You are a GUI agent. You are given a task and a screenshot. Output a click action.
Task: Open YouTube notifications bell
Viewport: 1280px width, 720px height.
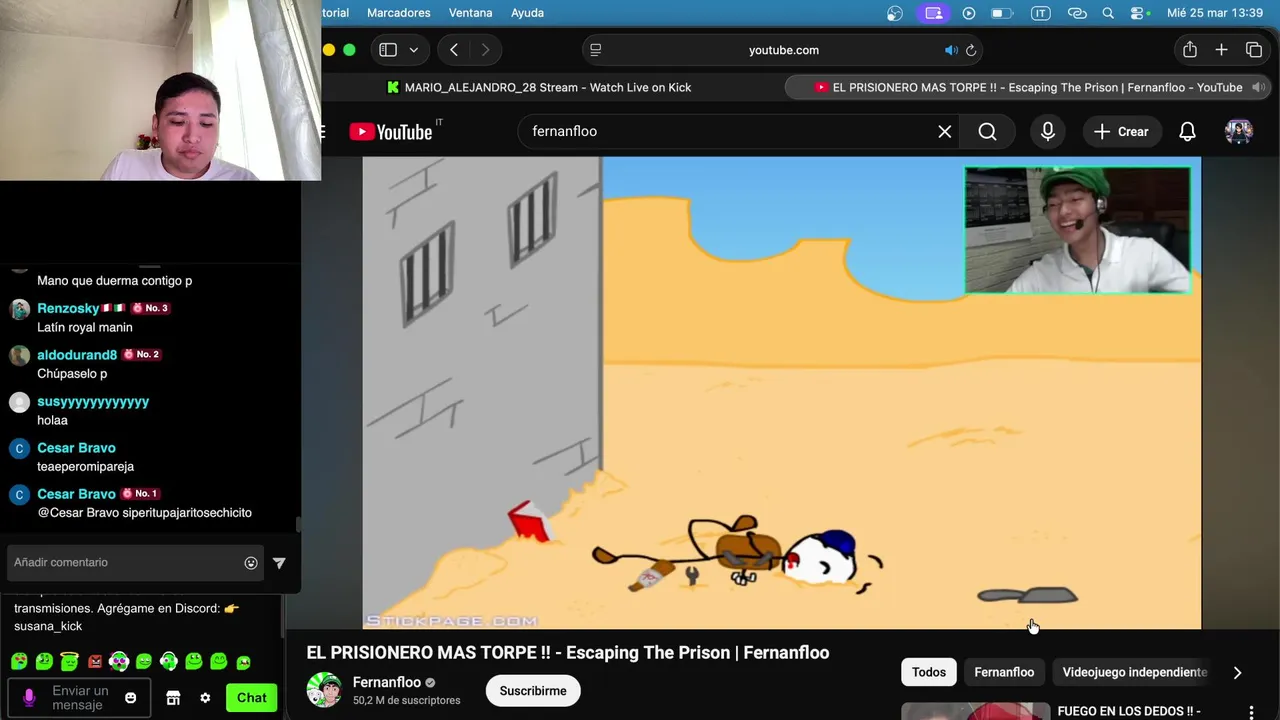(x=1187, y=131)
